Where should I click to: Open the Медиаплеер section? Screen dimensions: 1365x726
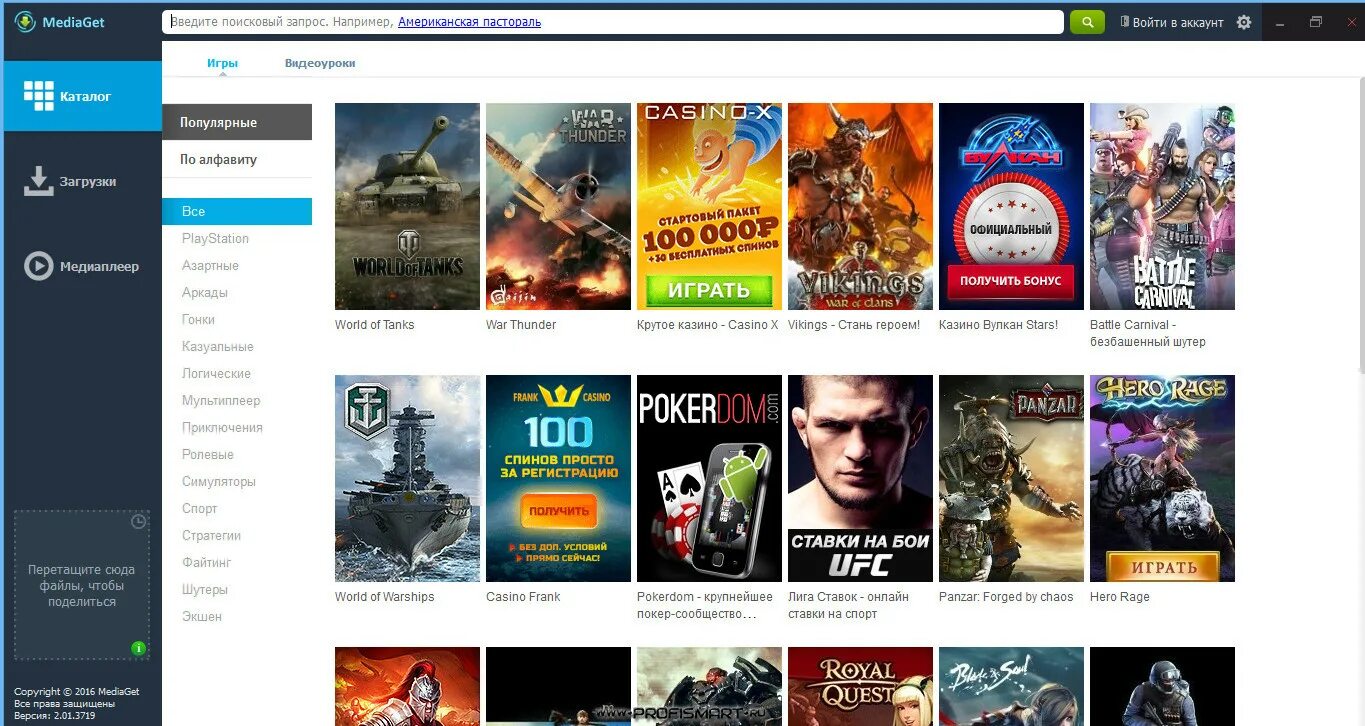point(81,266)
